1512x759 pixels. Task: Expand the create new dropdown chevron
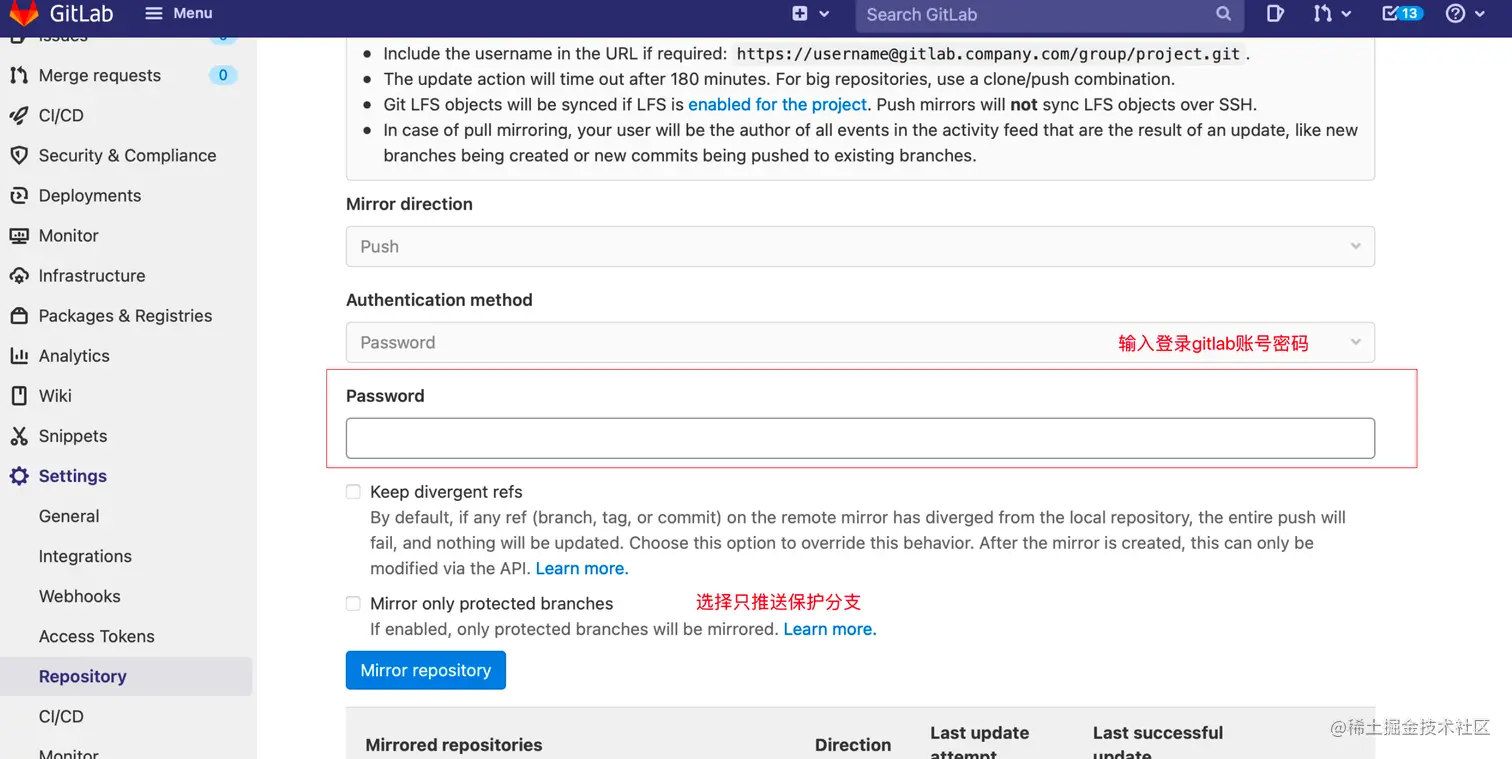[x=824, y=13]
